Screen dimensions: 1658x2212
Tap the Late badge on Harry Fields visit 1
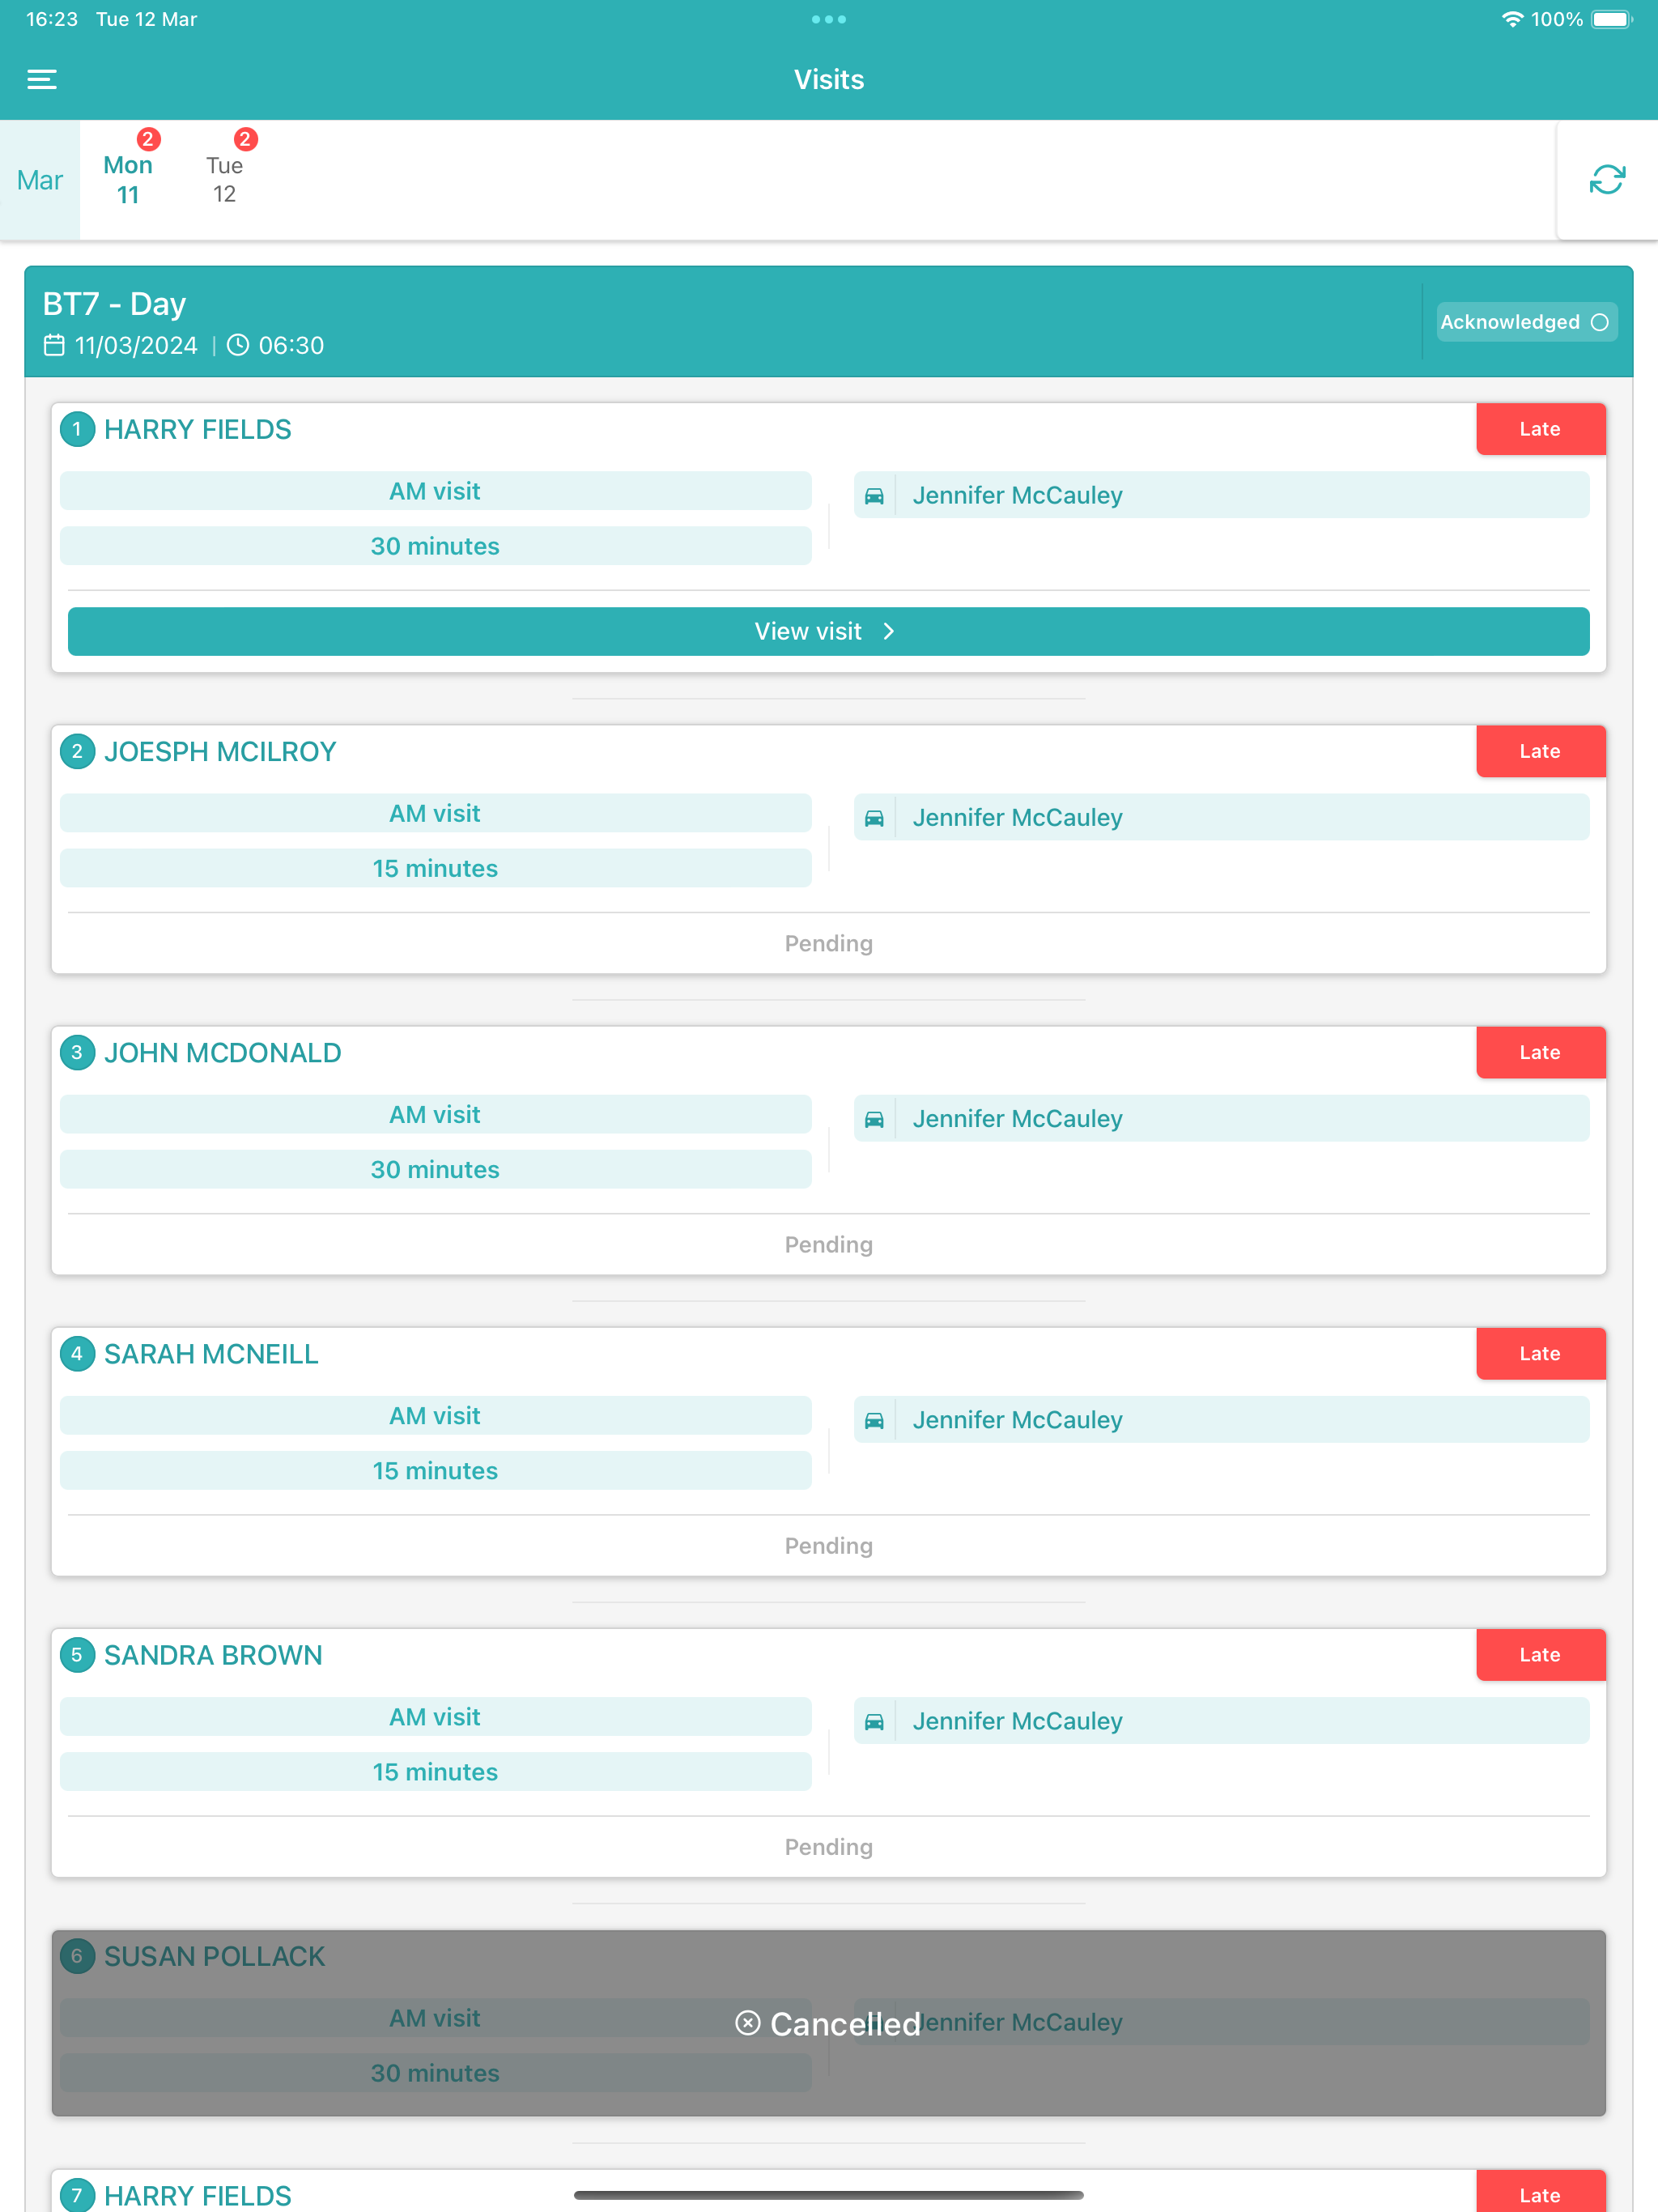pyautogui.click(x=1540, y=429)
